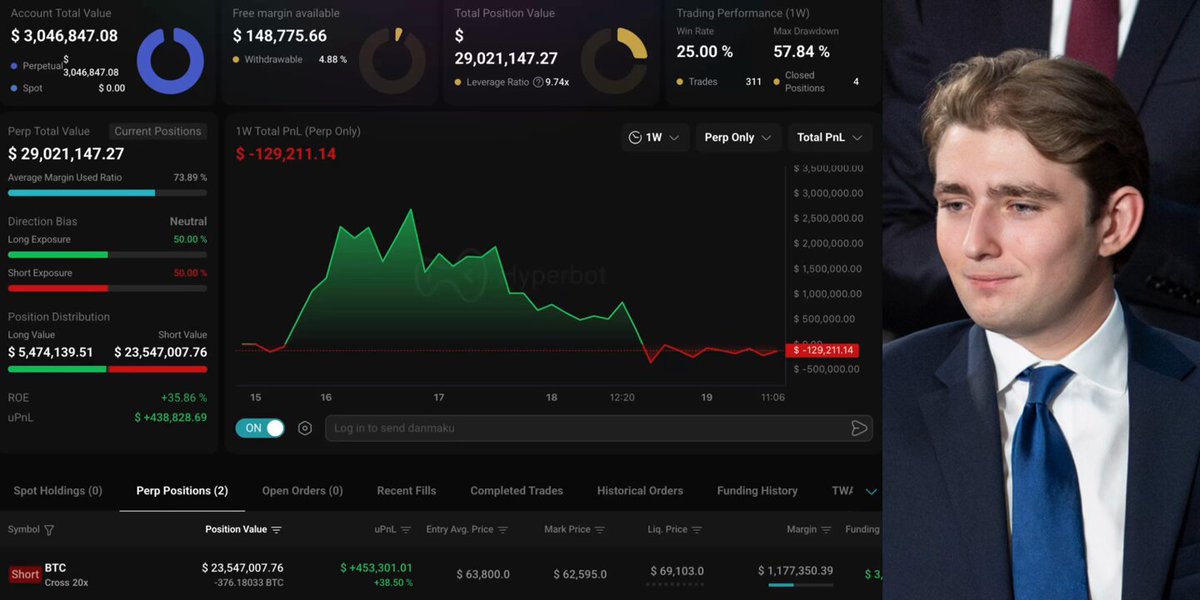Open danmaku settings hexagon icon
Image resolution: width=1200 pixels, height=600 pixels.
(x=305, y=428)
